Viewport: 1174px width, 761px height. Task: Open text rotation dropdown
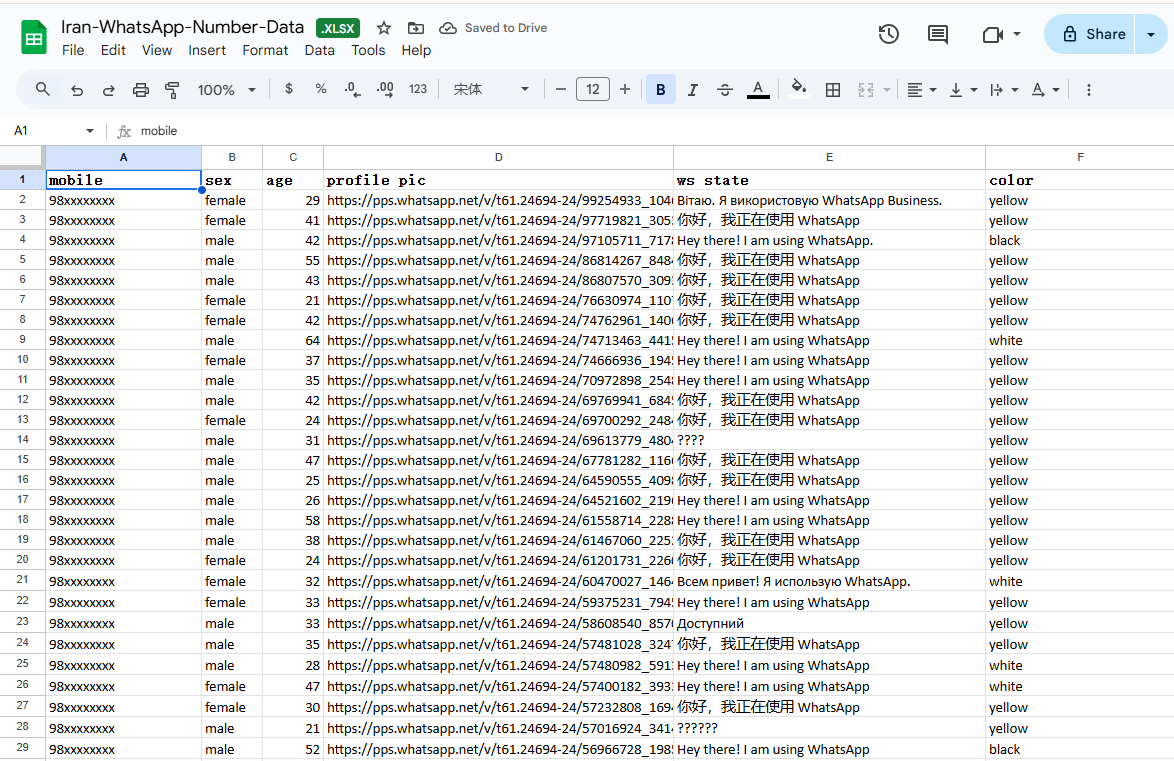1045,90
